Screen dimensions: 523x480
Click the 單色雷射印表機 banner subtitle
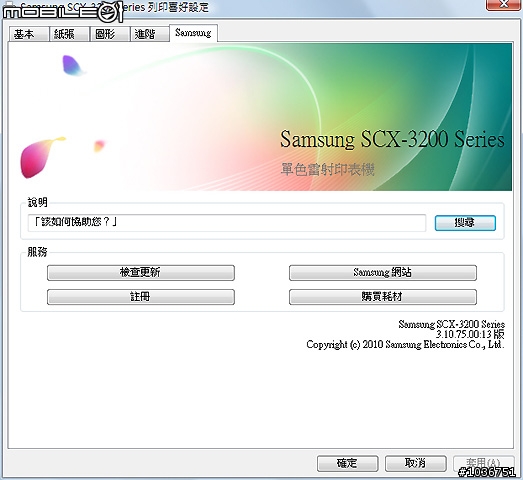328,169
